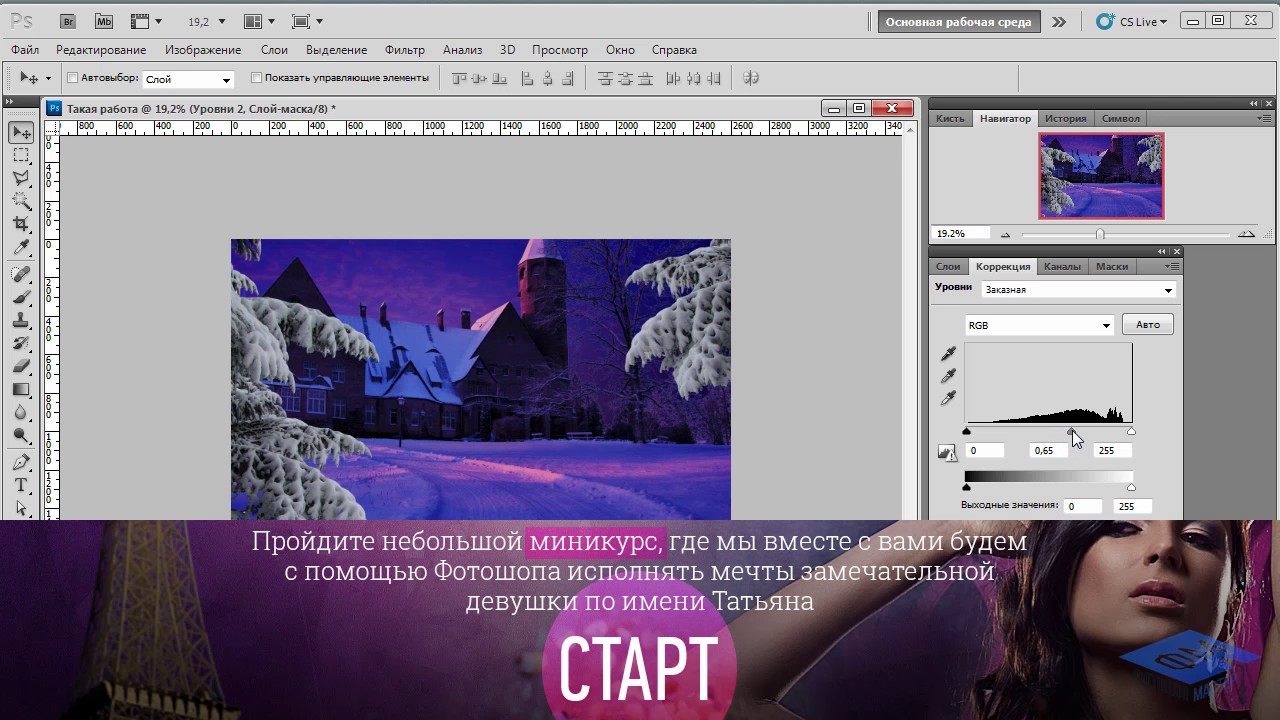This screenshot has height=720, width=1280.
Task: Open the Фильтр menu
Action: click(x=405, y=50)
